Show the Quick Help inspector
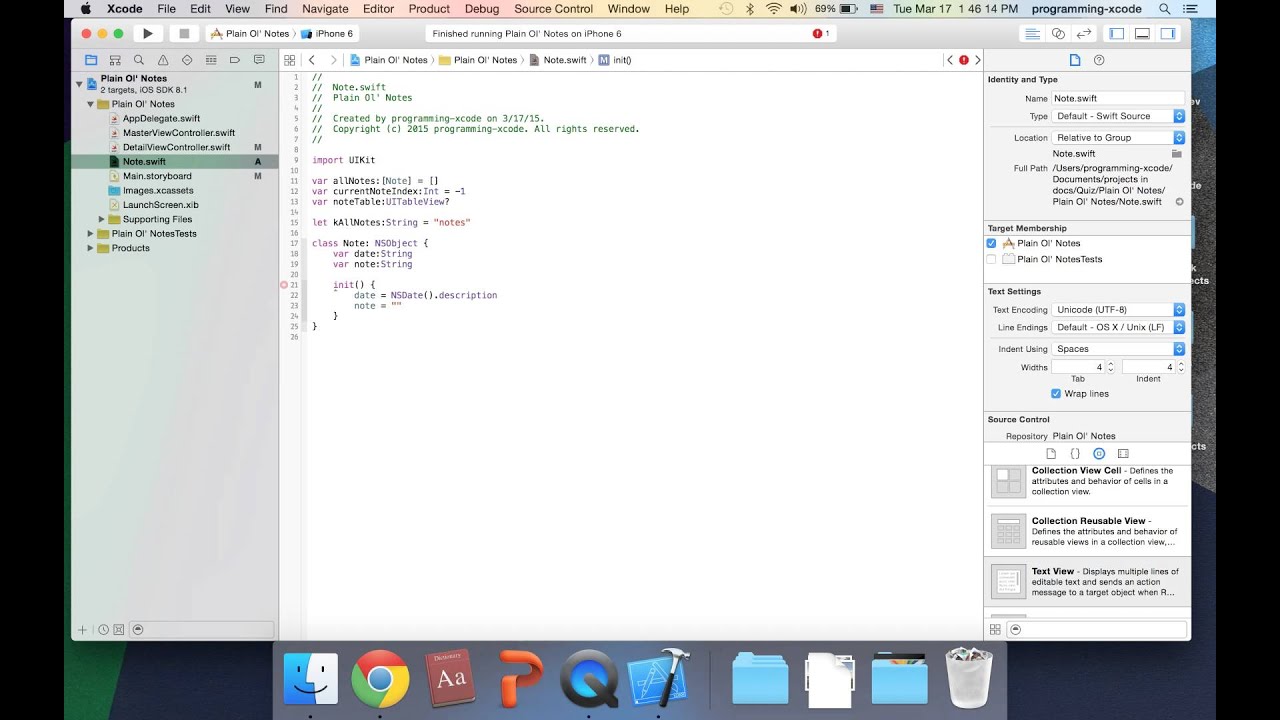The width and height of the screenshot is (1280, 720). [1099, 60]
